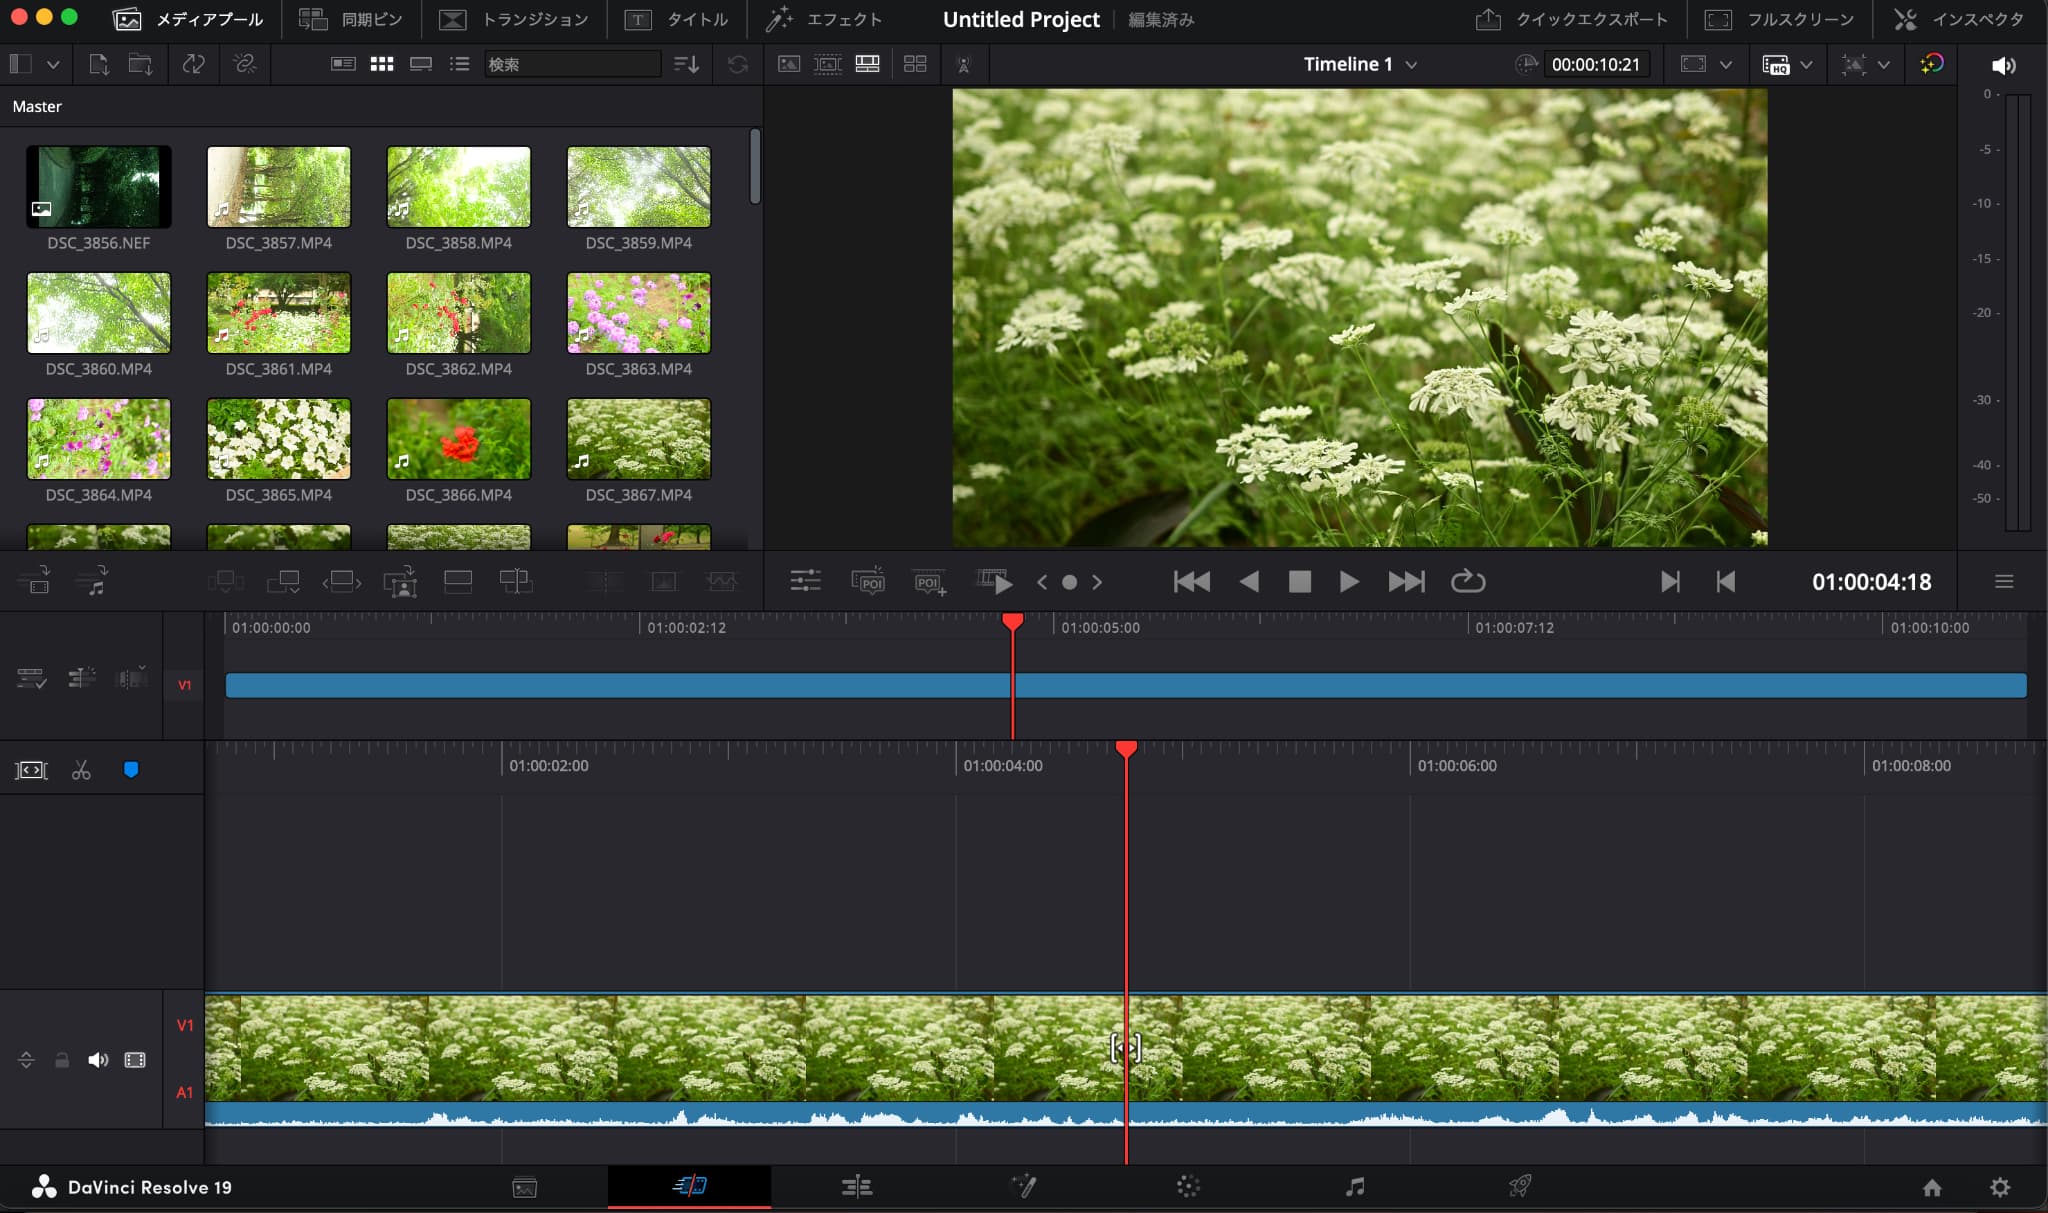The height and width of the screenshot is (1213, 2048).
Task: Click the クイックエクスポート button
Action: (x=1571, y=19)
